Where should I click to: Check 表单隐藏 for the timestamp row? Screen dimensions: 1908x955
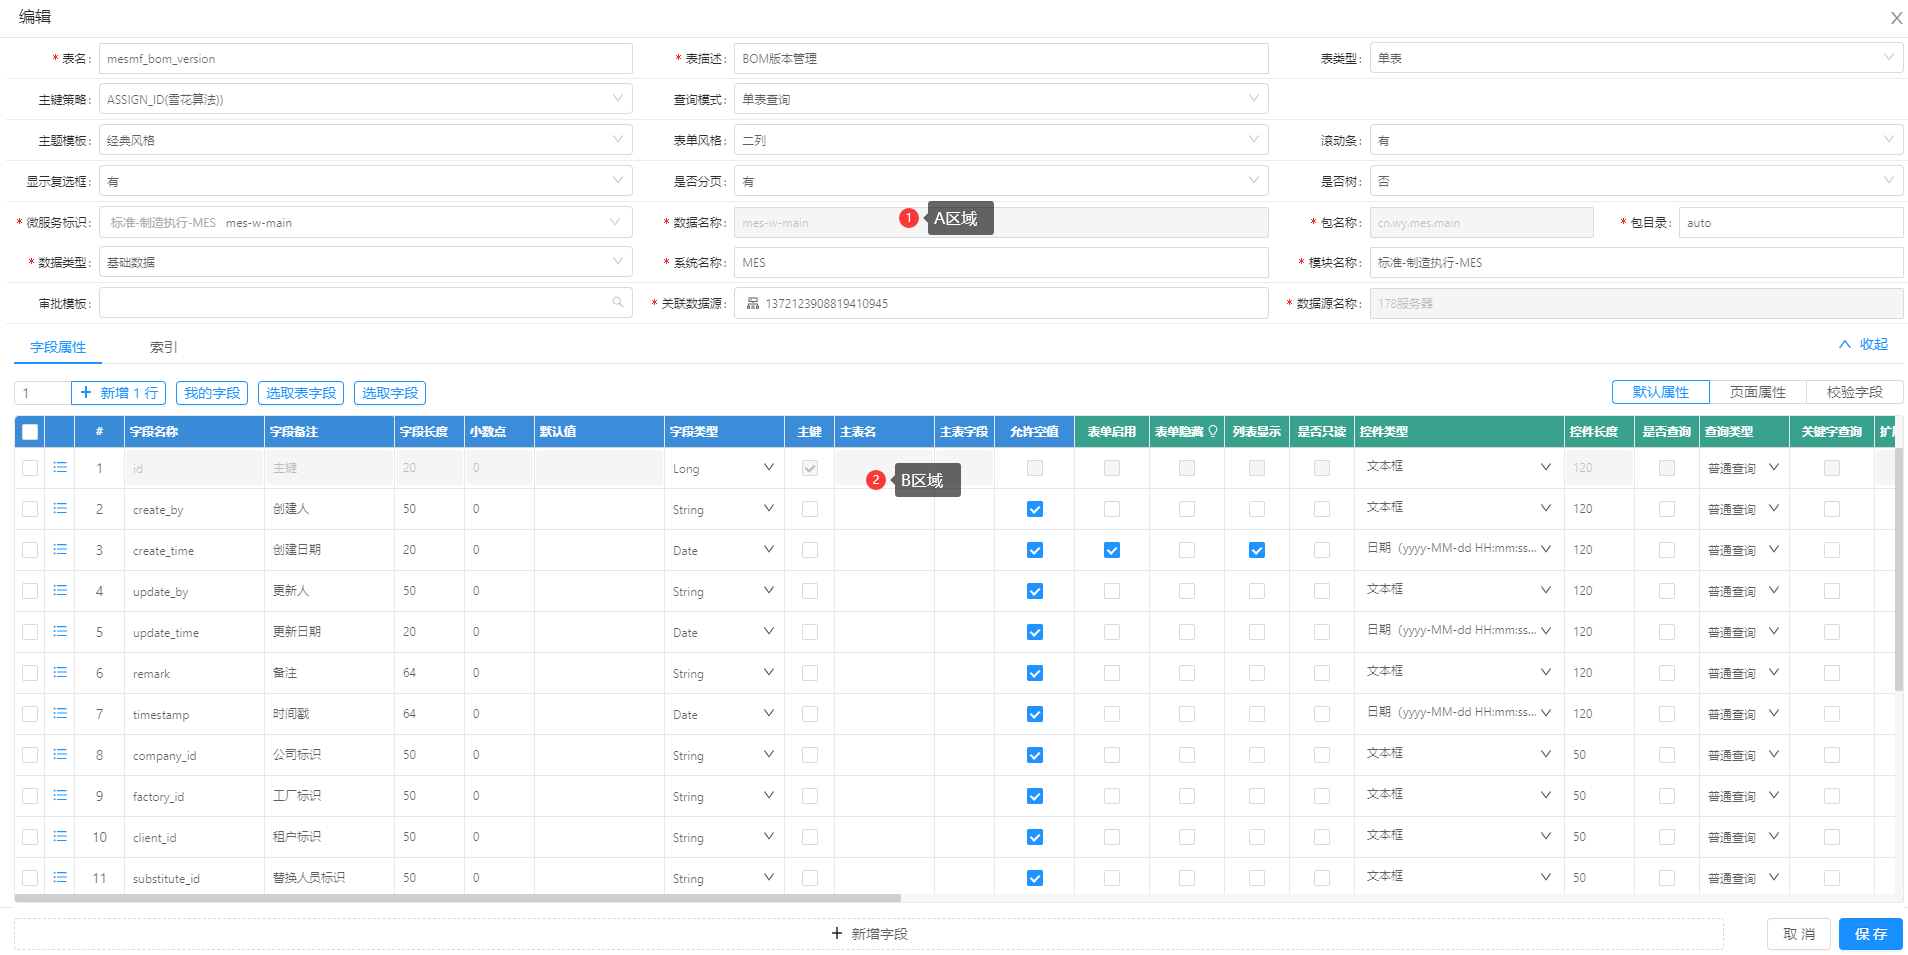(x=1187, y=714)
